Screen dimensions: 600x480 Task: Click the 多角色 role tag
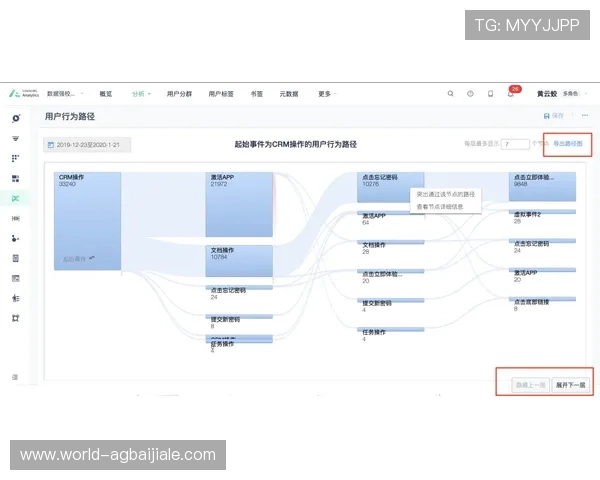(570, 93)
